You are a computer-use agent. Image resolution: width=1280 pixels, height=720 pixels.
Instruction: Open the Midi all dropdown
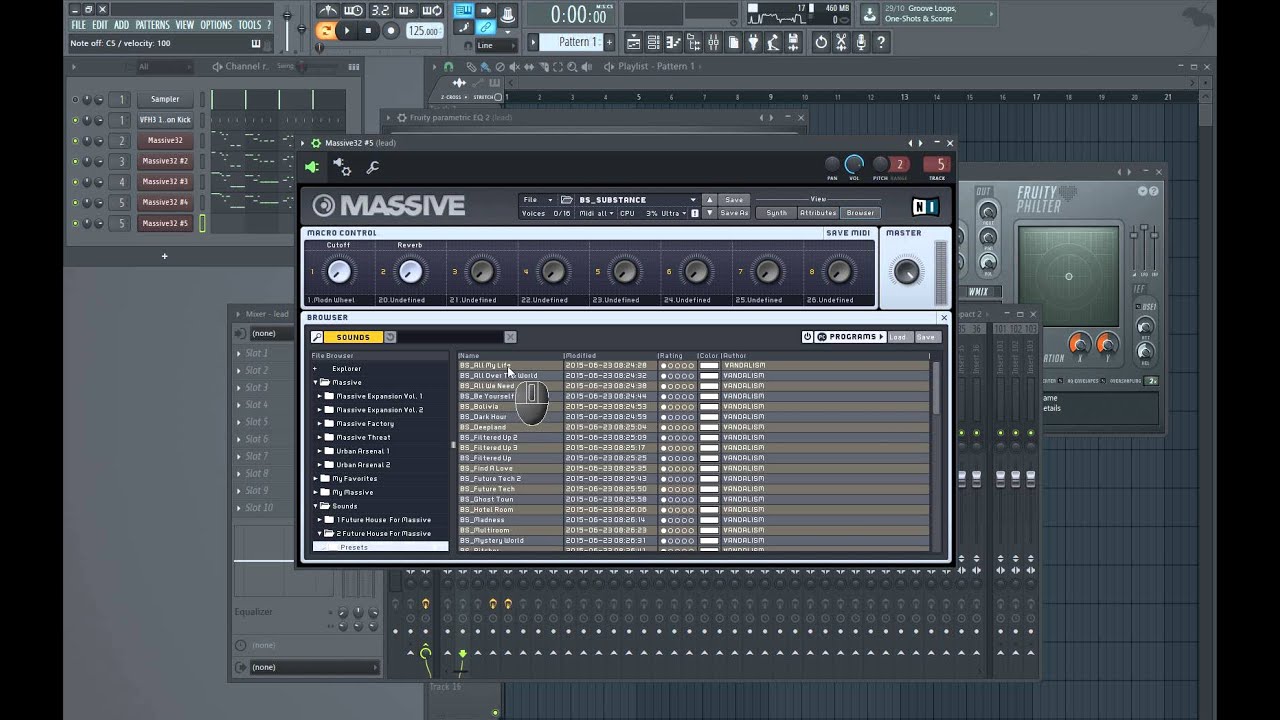(596, 213)
